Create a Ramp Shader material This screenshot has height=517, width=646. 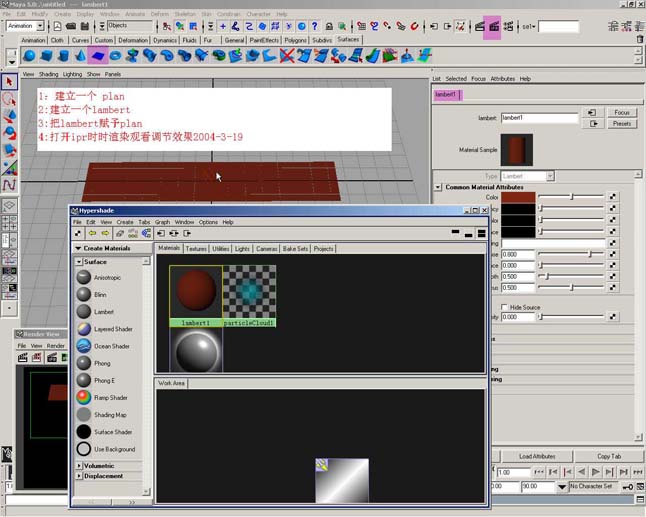(x=102, y=398)
